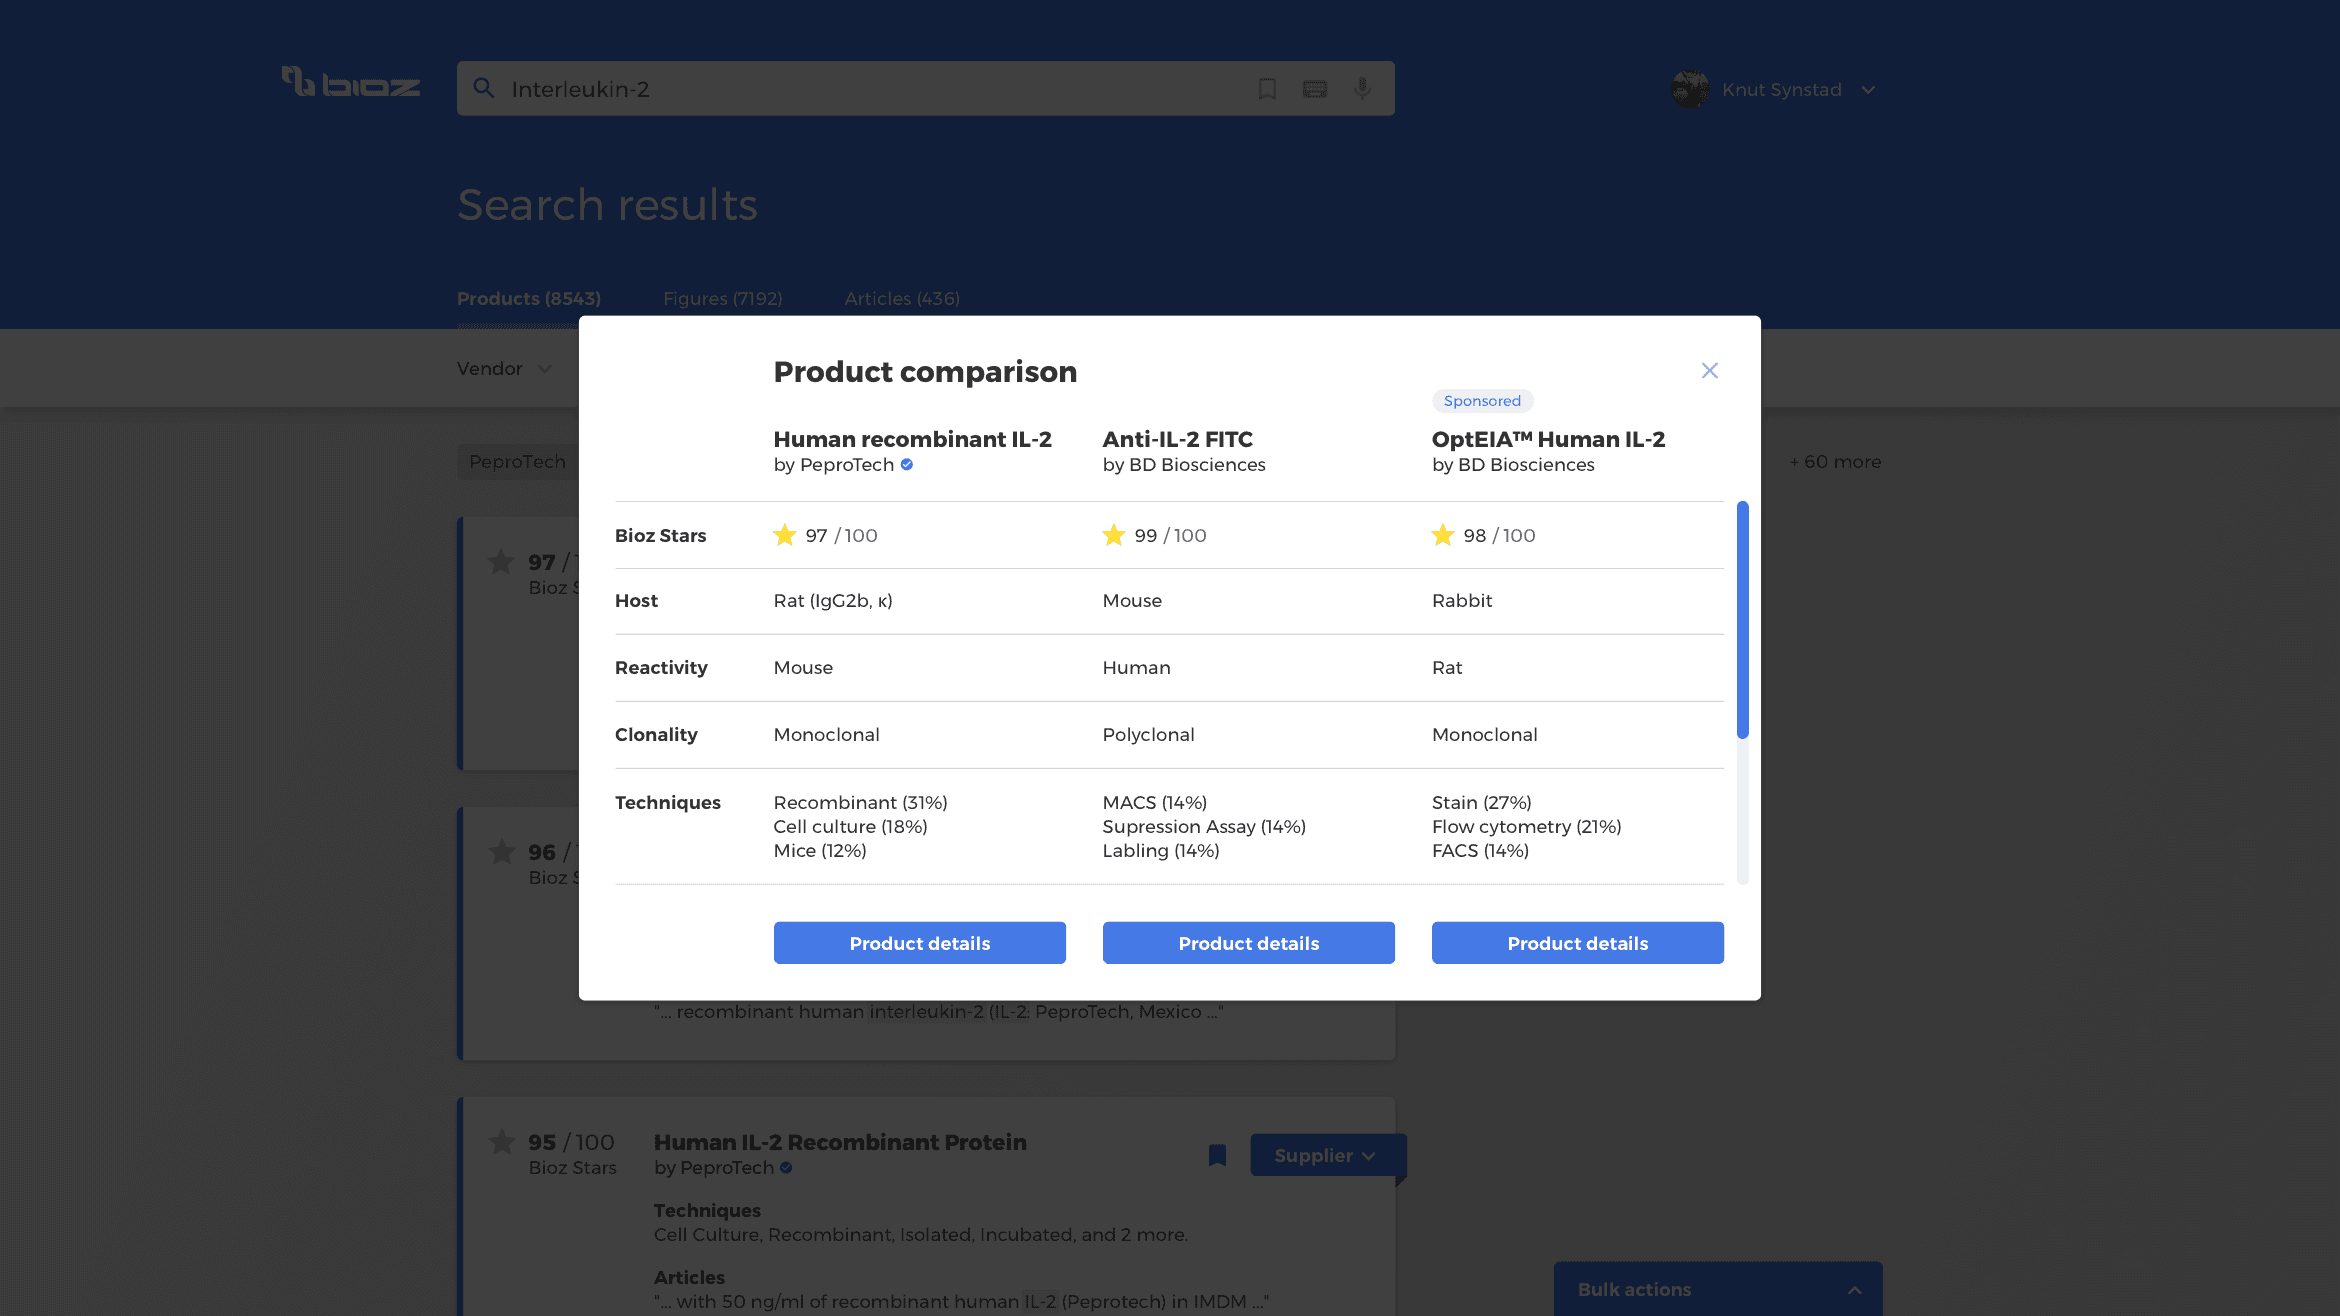The width and height of the screenshot is (2340, 1316).
Task: Switch to the Figures (7192) tab
Action: (x=722, y=298)
